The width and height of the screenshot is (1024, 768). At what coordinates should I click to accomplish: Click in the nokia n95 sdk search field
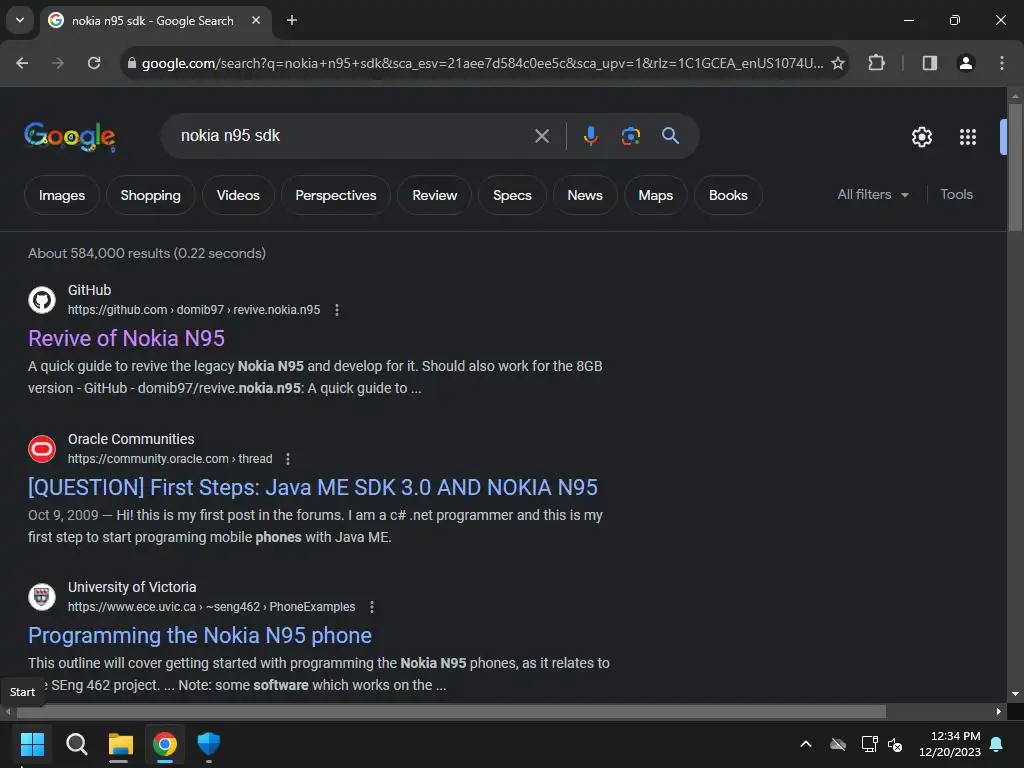click(x=353, y=136)
